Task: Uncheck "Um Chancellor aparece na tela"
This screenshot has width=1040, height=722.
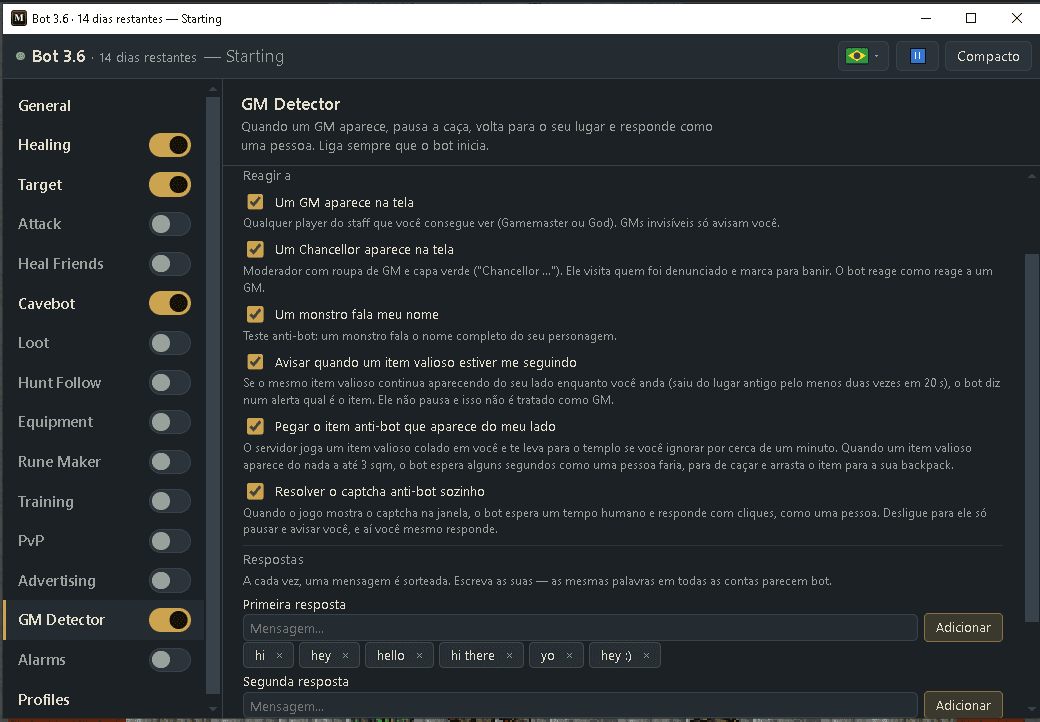Action: click(255, 249)
